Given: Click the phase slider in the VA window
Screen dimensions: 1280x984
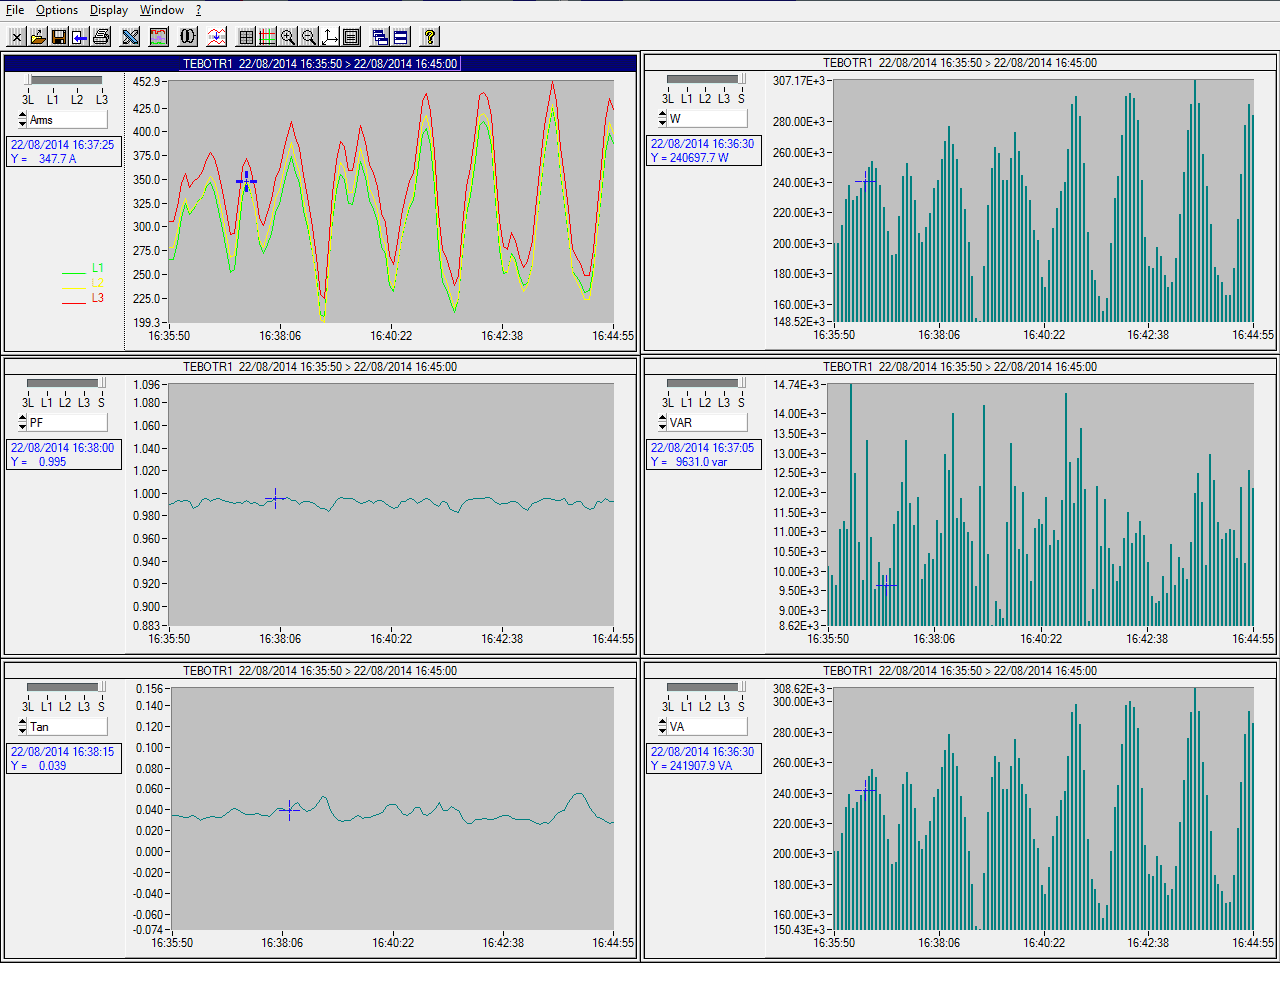Looking at the screenshot, I should (x=706, y=687).
